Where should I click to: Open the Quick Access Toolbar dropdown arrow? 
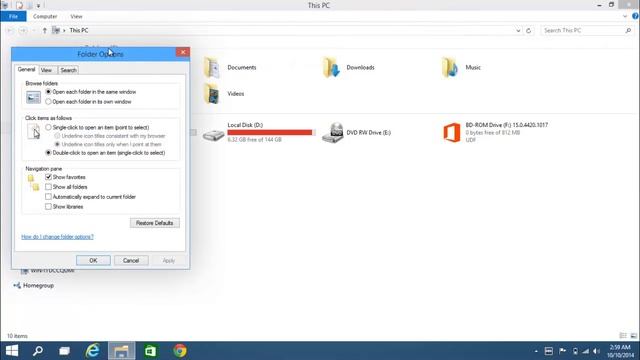tap(38, 5)
